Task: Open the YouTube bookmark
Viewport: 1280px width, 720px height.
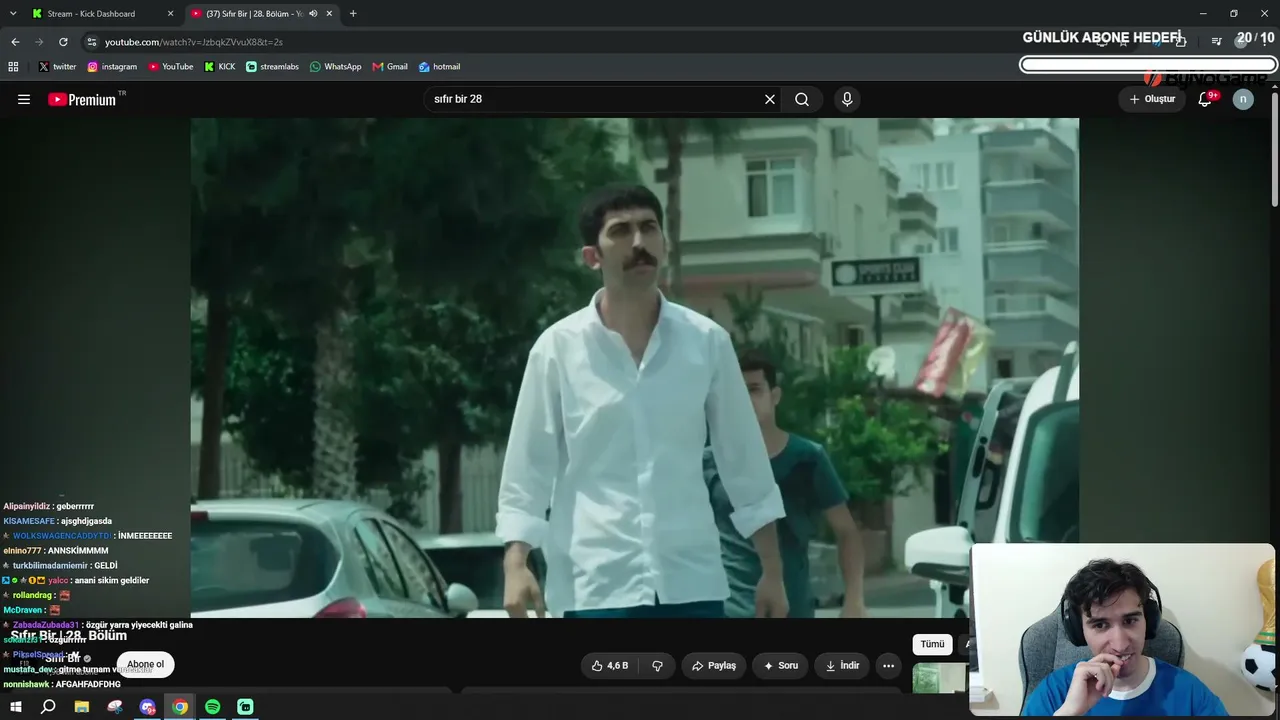Action: [171, 67]
